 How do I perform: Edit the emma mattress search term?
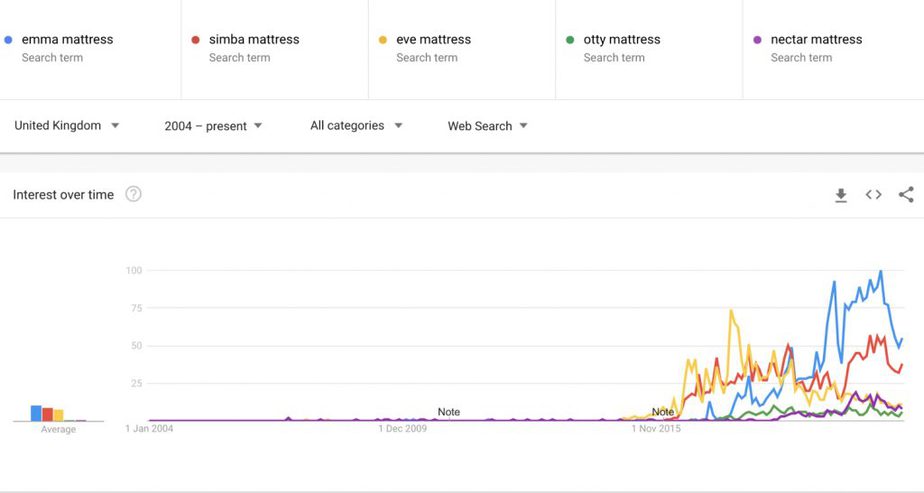click(67, 39)
